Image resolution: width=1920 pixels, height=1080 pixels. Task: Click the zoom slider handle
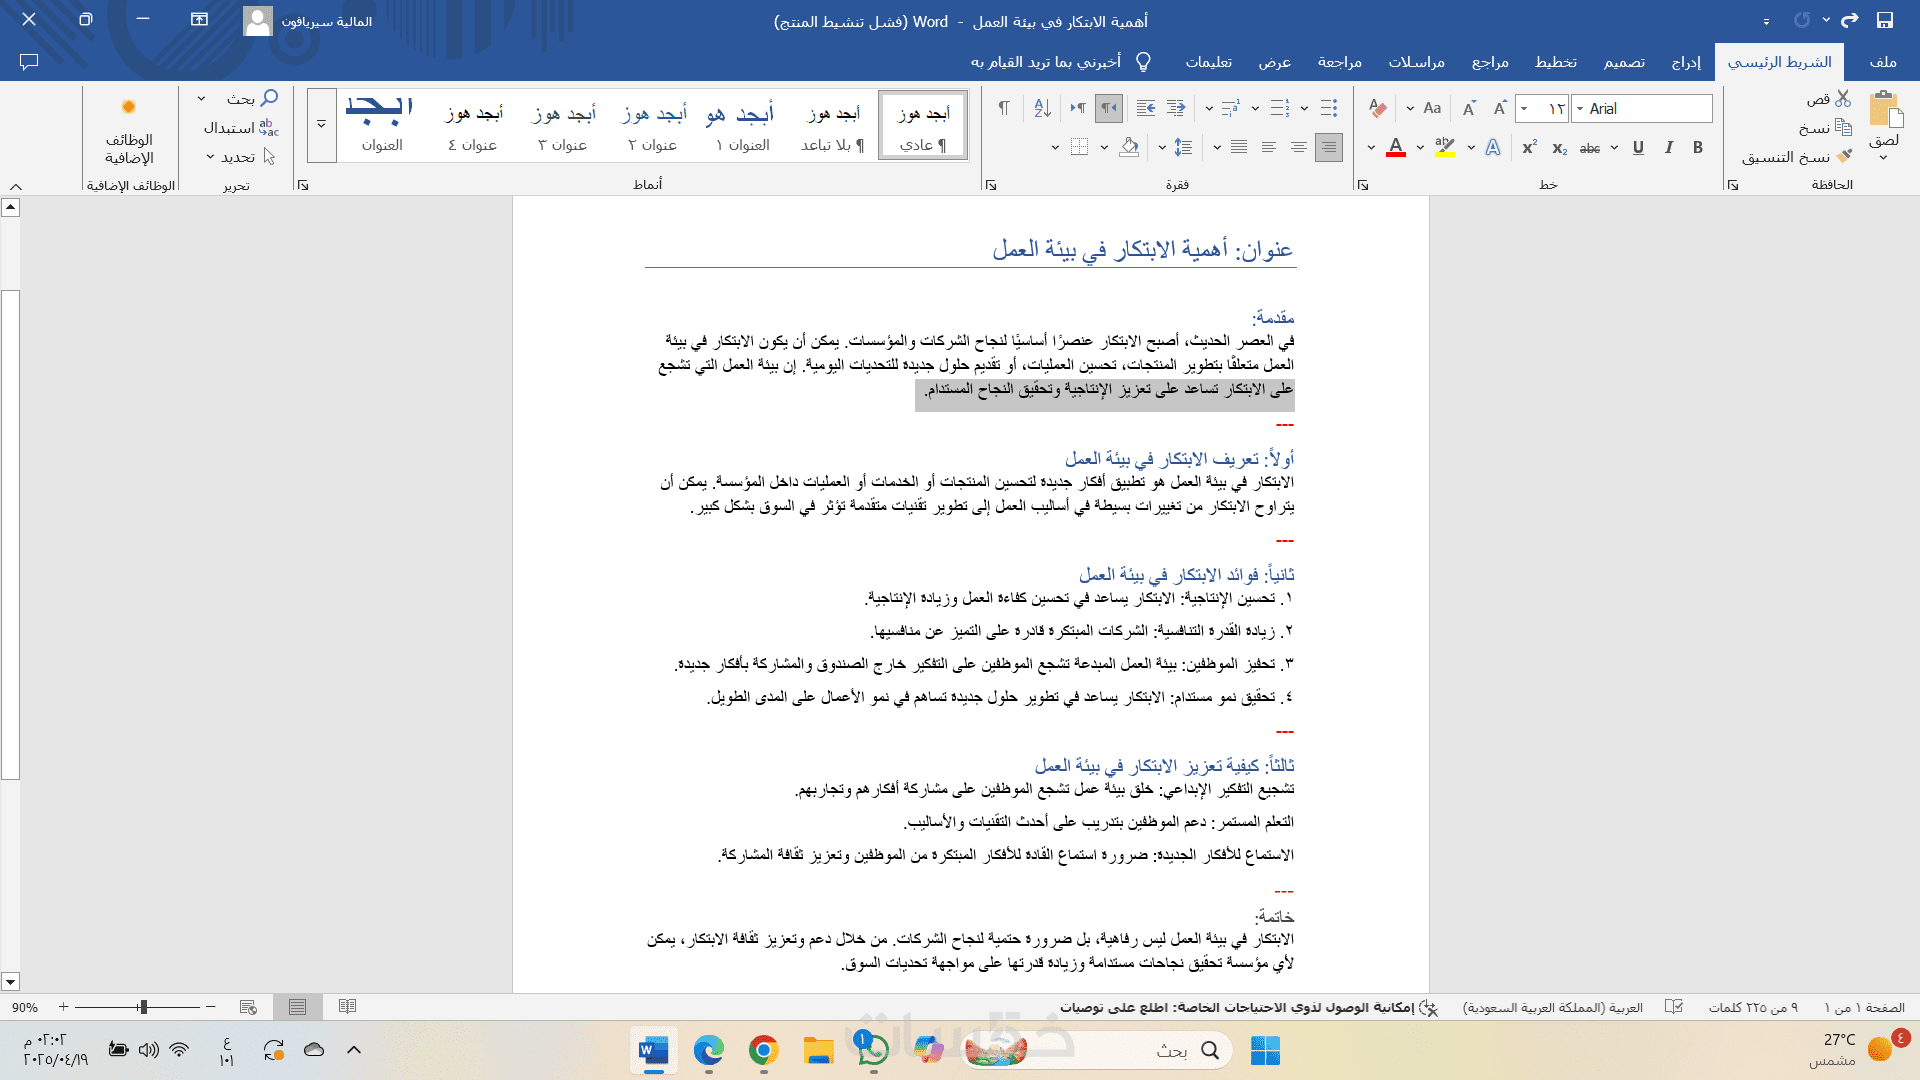pos(143,1007)
